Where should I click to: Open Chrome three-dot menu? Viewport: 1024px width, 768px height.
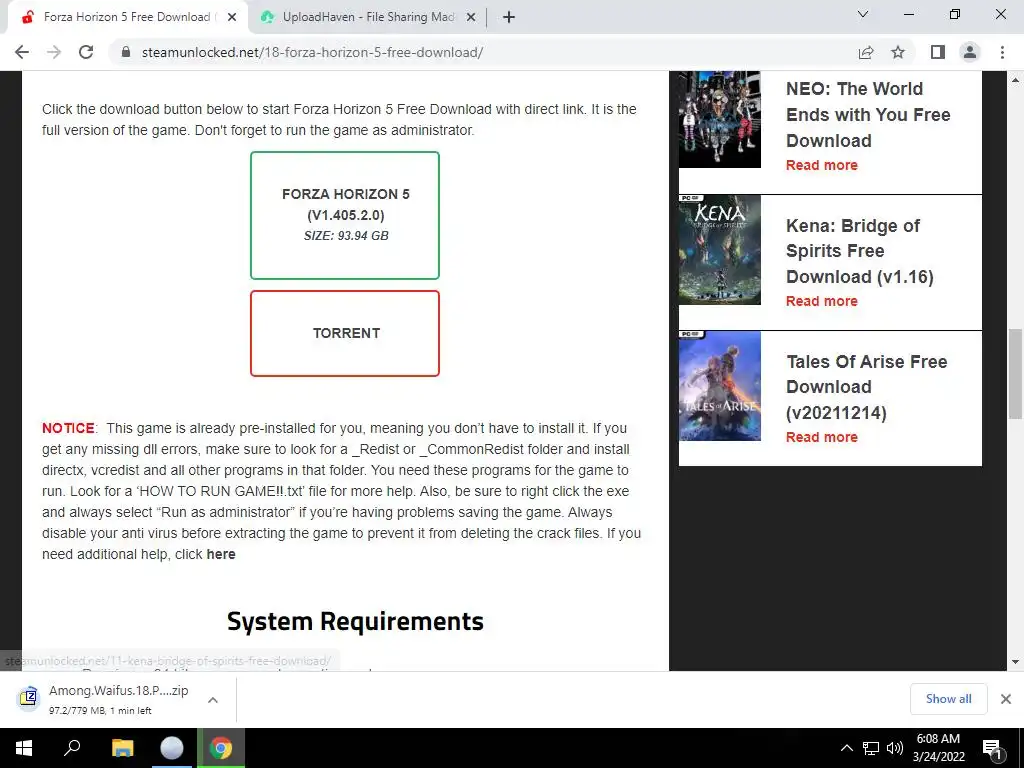pos(1002,52)
